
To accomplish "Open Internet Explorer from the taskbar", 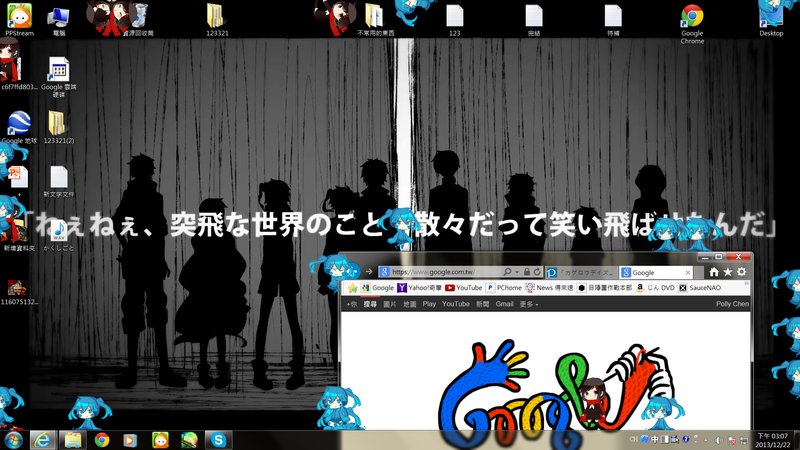I will 43,439.
